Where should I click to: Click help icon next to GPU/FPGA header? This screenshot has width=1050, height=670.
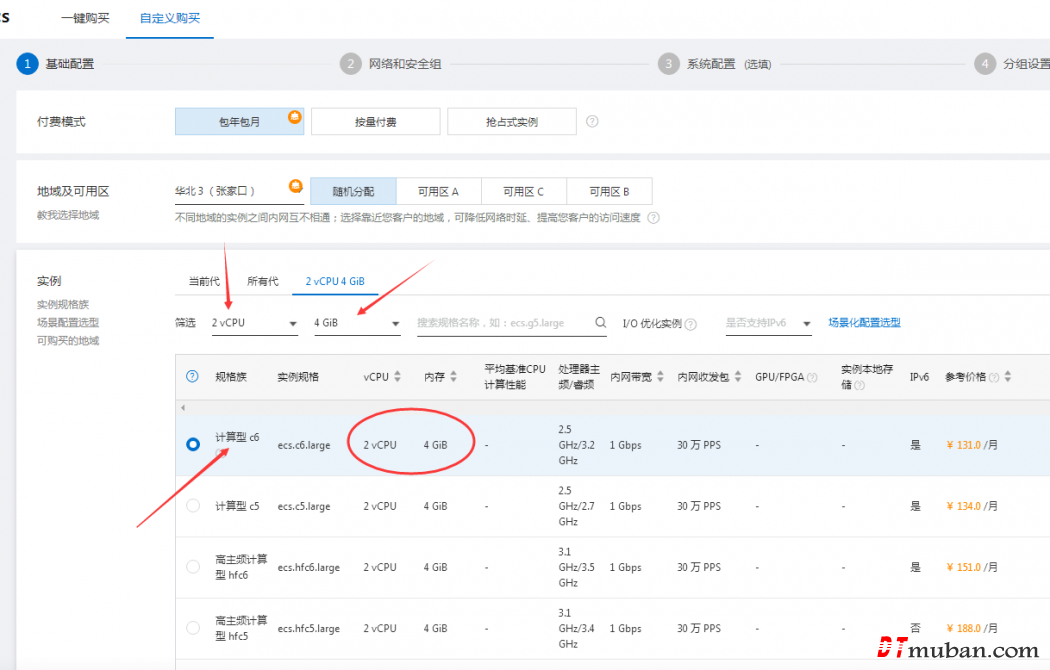pyautogui.click(x=812, y=378)
